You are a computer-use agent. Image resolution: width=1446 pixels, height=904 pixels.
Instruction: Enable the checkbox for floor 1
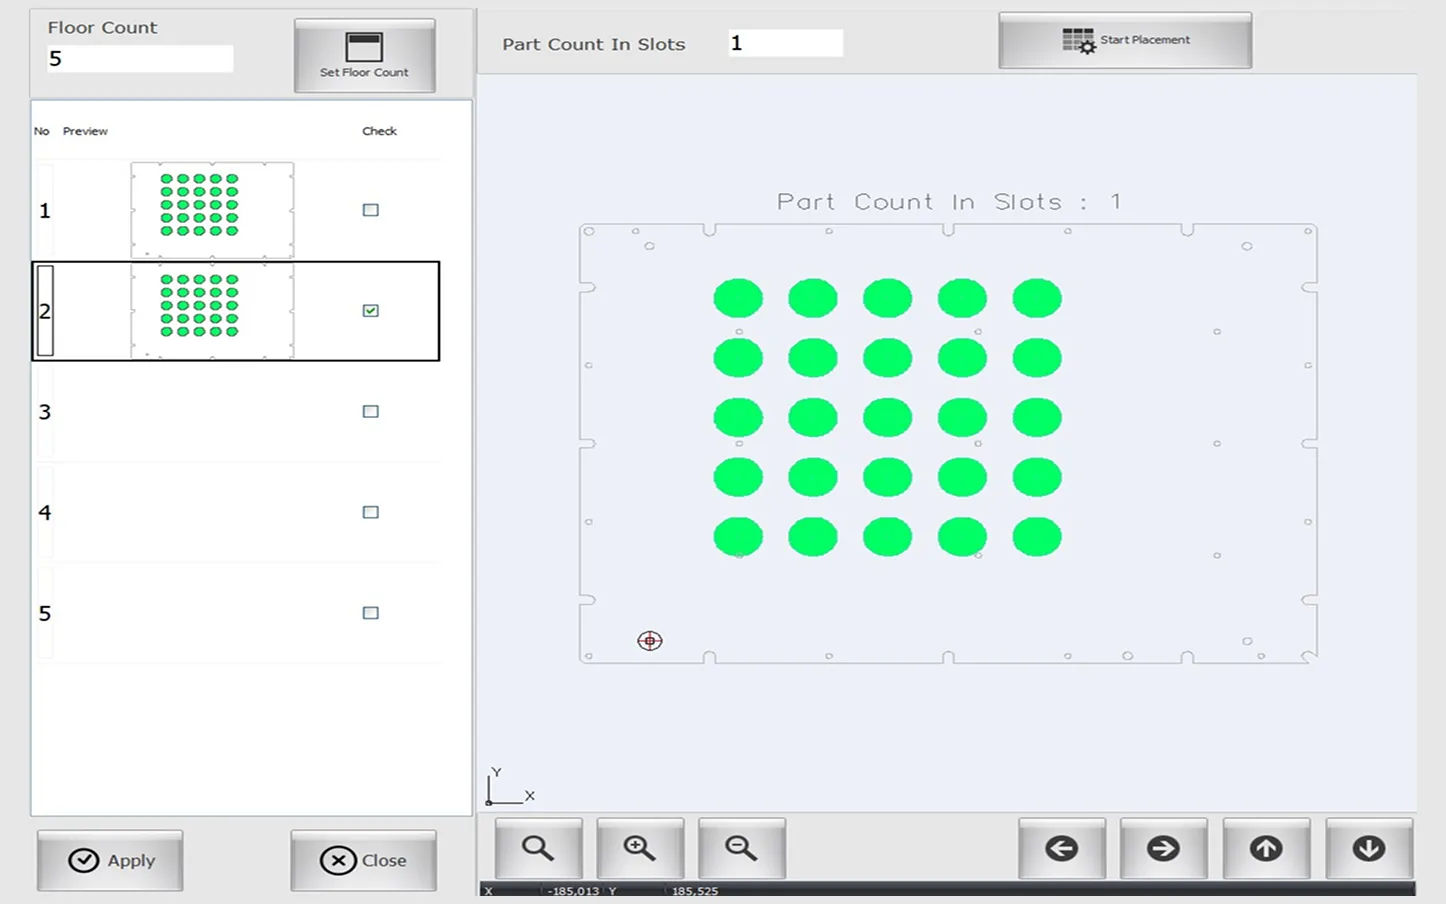coord(371,210)
